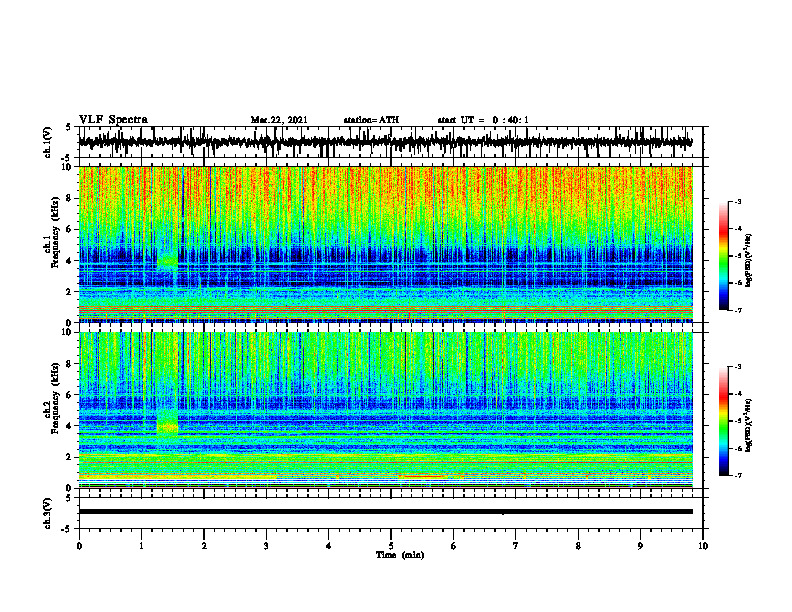Click time axis tick label "0"
This screenshot has height=612, width=792.
79,546
